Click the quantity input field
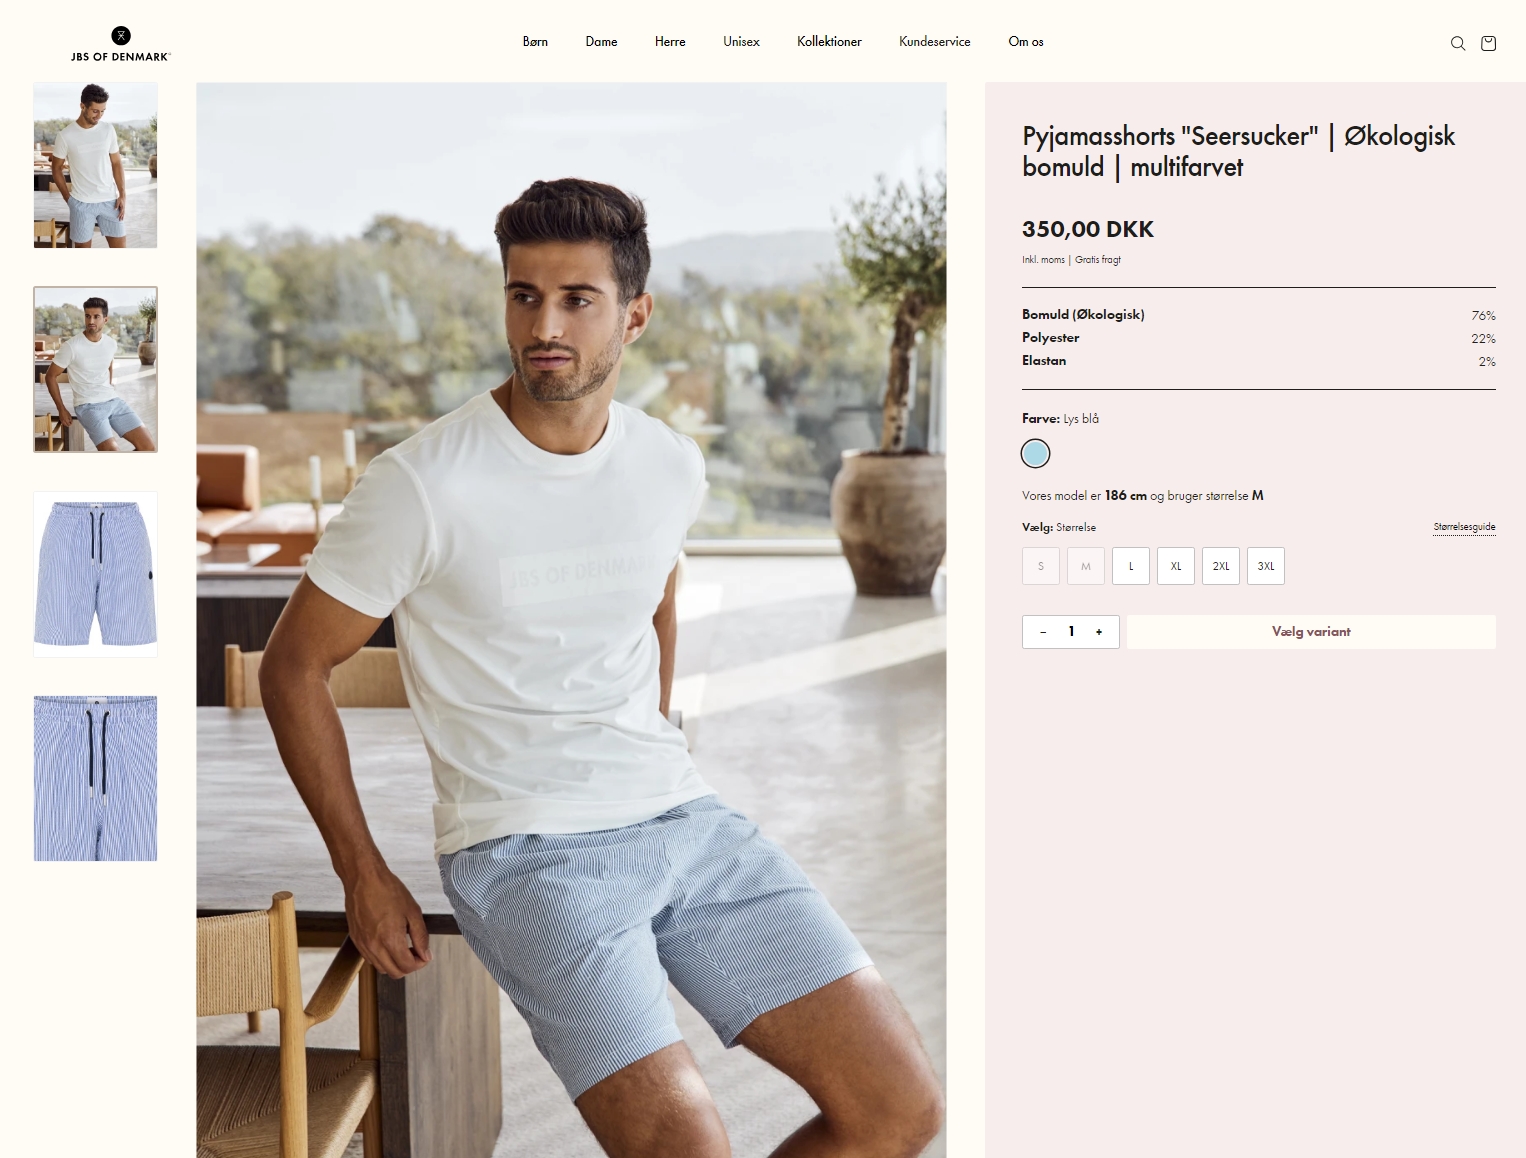This screenshot has width=1526, height=1158. 1071,632
